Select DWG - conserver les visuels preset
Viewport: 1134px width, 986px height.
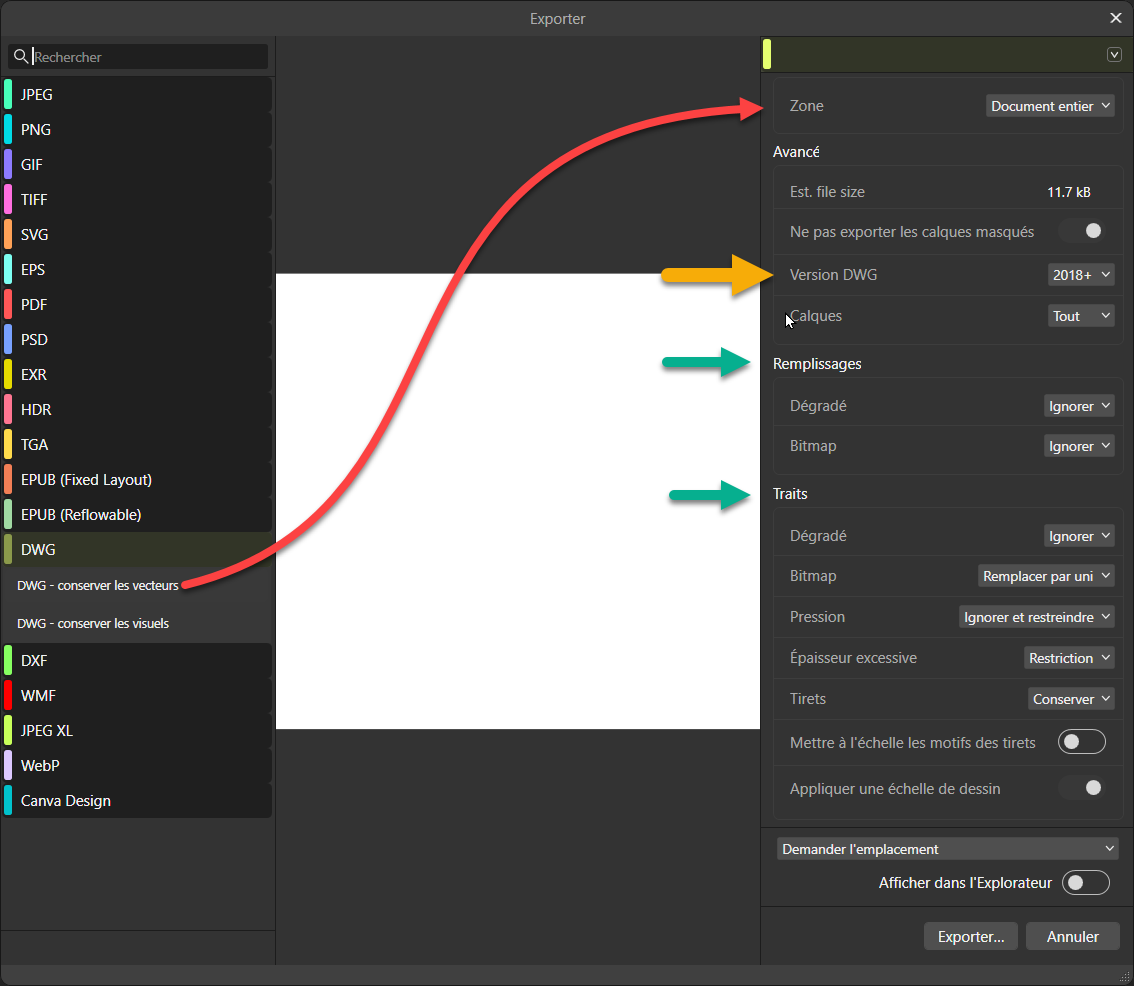[93, 624]
